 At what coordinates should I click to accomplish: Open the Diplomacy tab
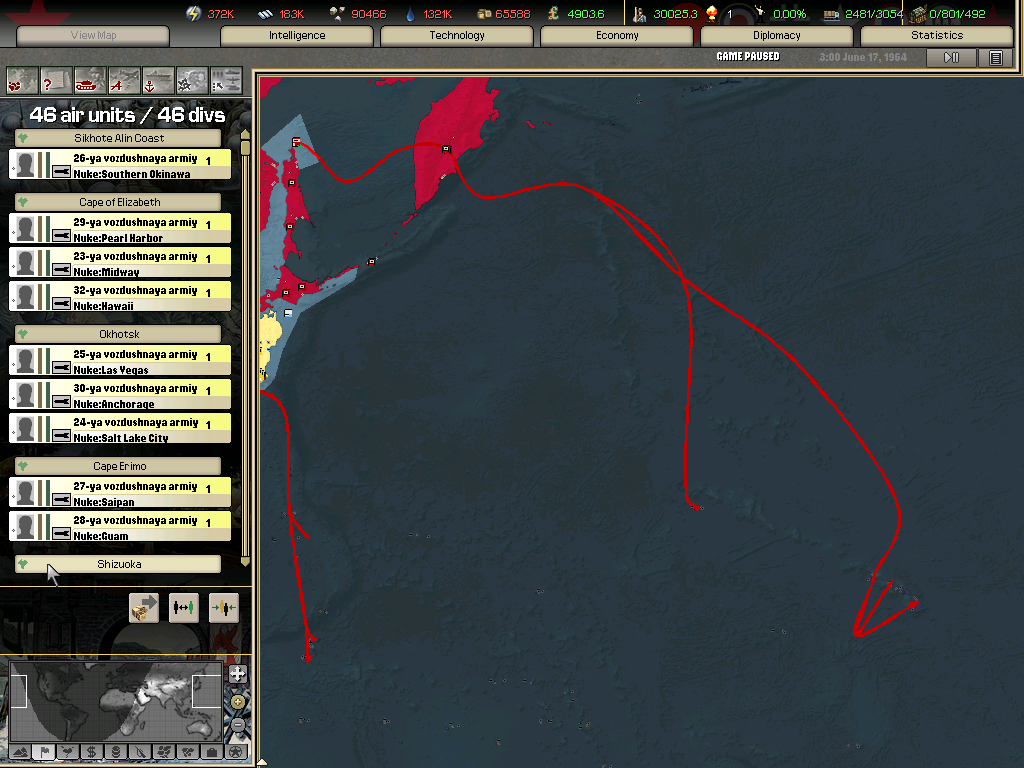tap(777, 36)
